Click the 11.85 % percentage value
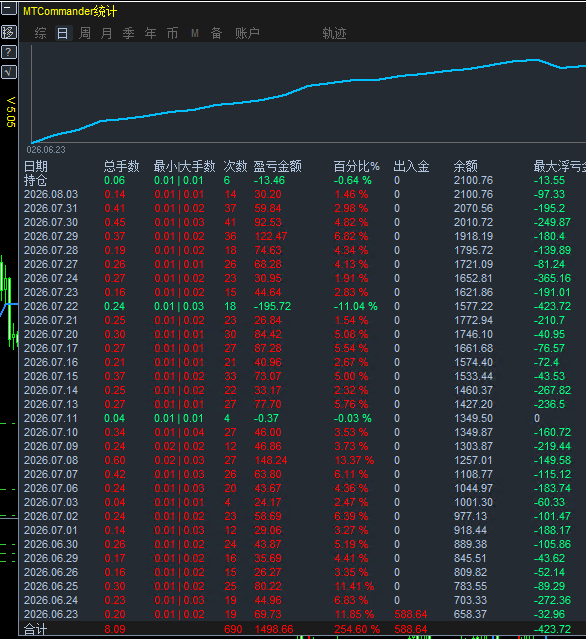 point(354,615)
